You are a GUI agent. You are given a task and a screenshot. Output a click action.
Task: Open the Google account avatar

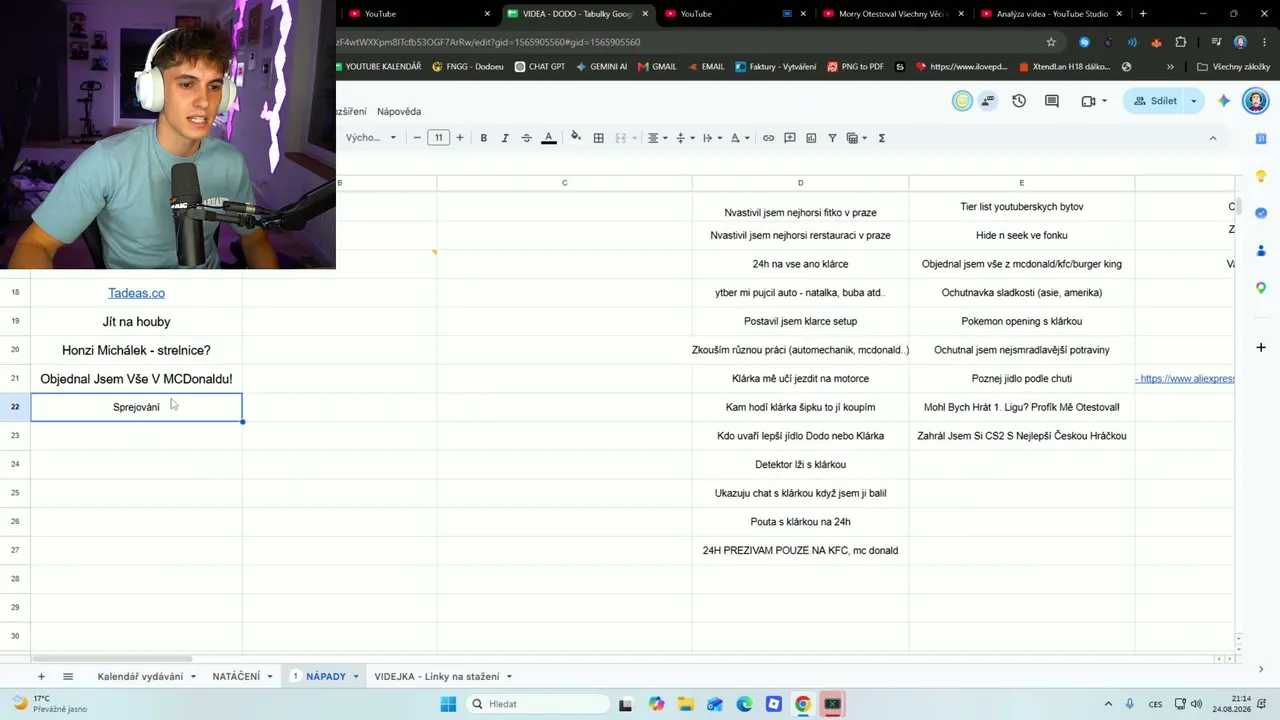1255,101
